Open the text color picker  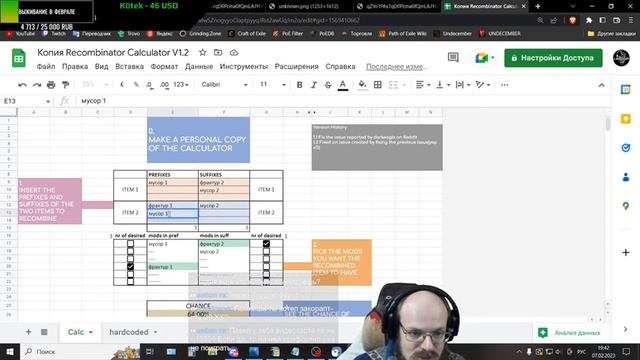coord(343,85)
